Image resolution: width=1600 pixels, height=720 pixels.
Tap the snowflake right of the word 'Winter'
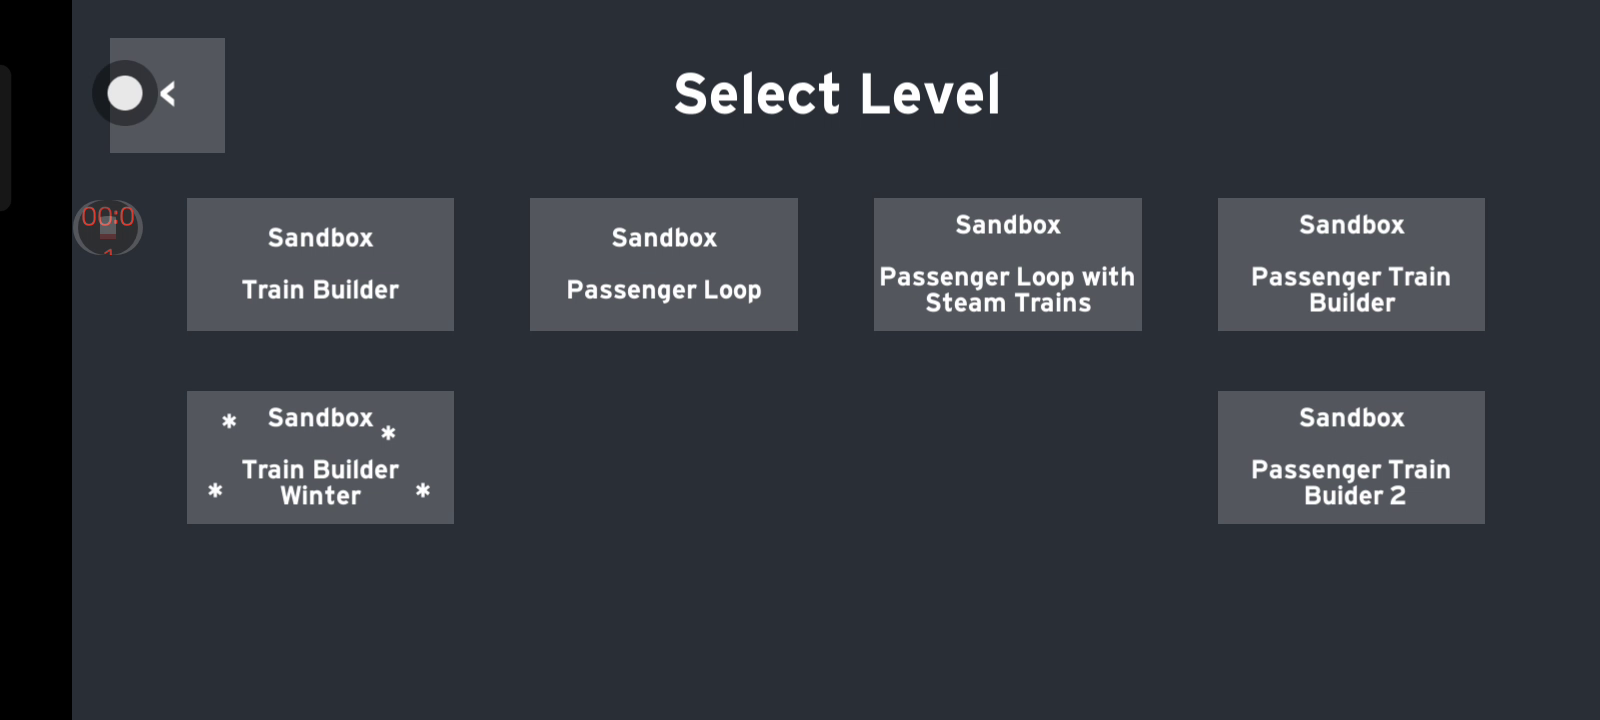(x=423, y=490)
